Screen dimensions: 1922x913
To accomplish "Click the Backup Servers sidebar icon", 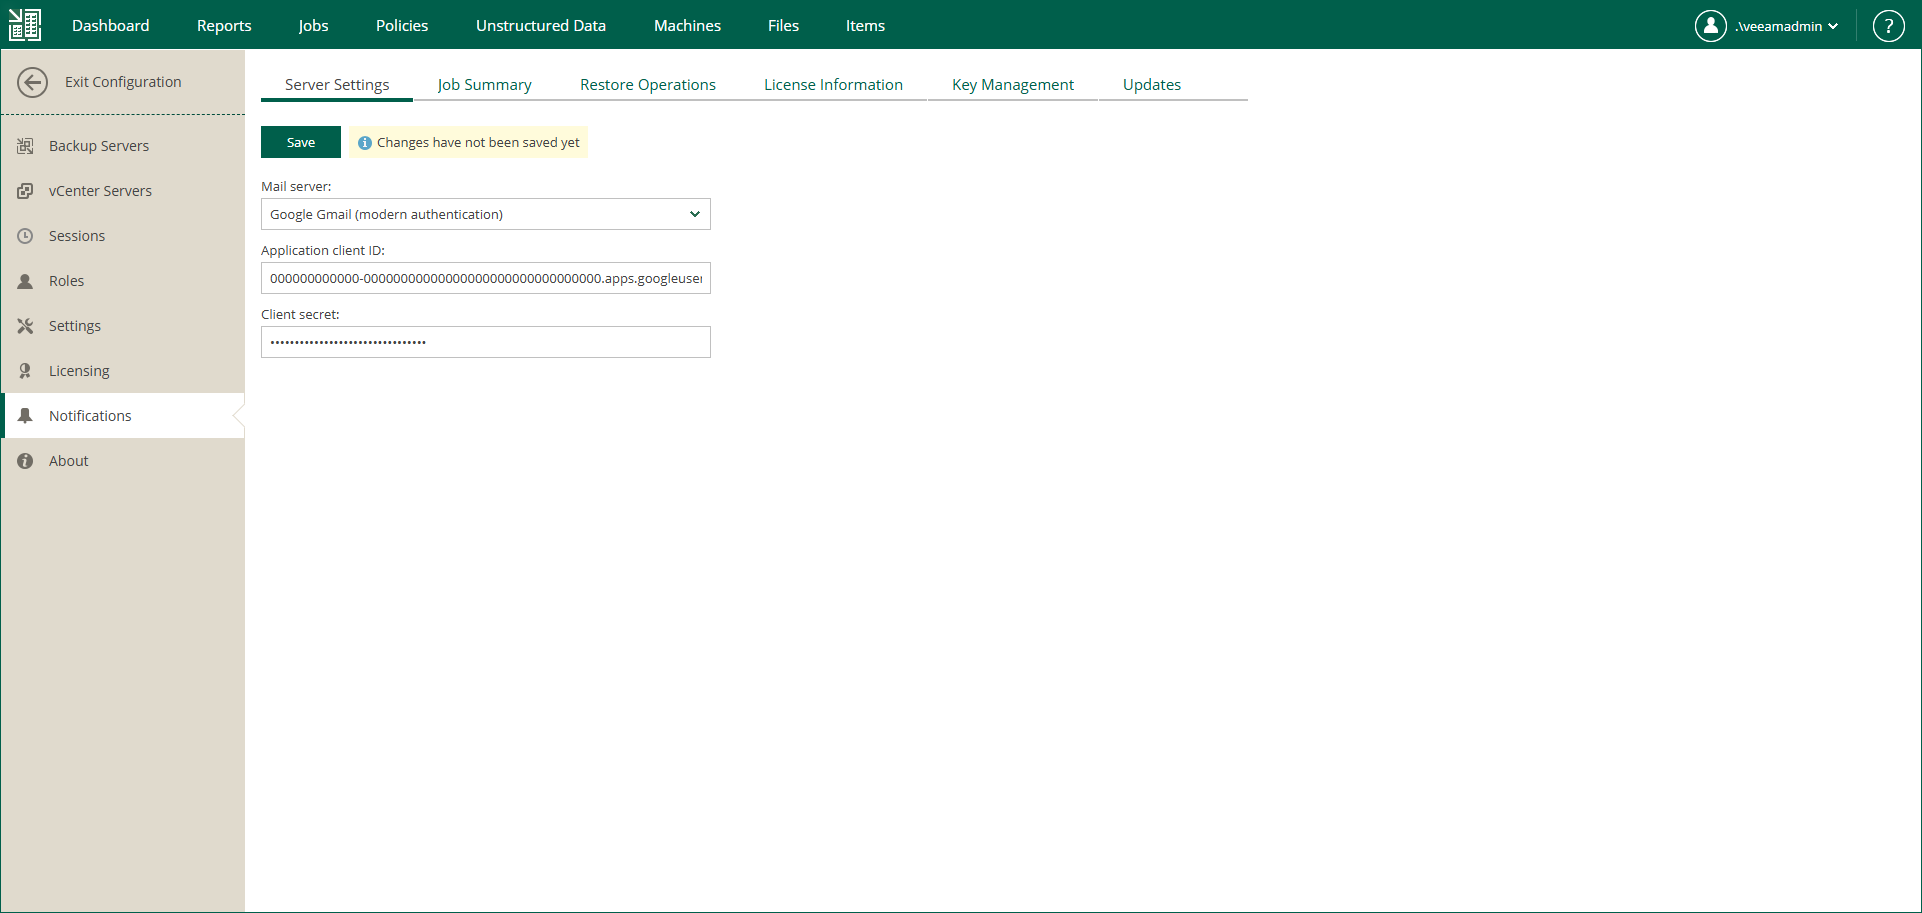I will (26, 145).
